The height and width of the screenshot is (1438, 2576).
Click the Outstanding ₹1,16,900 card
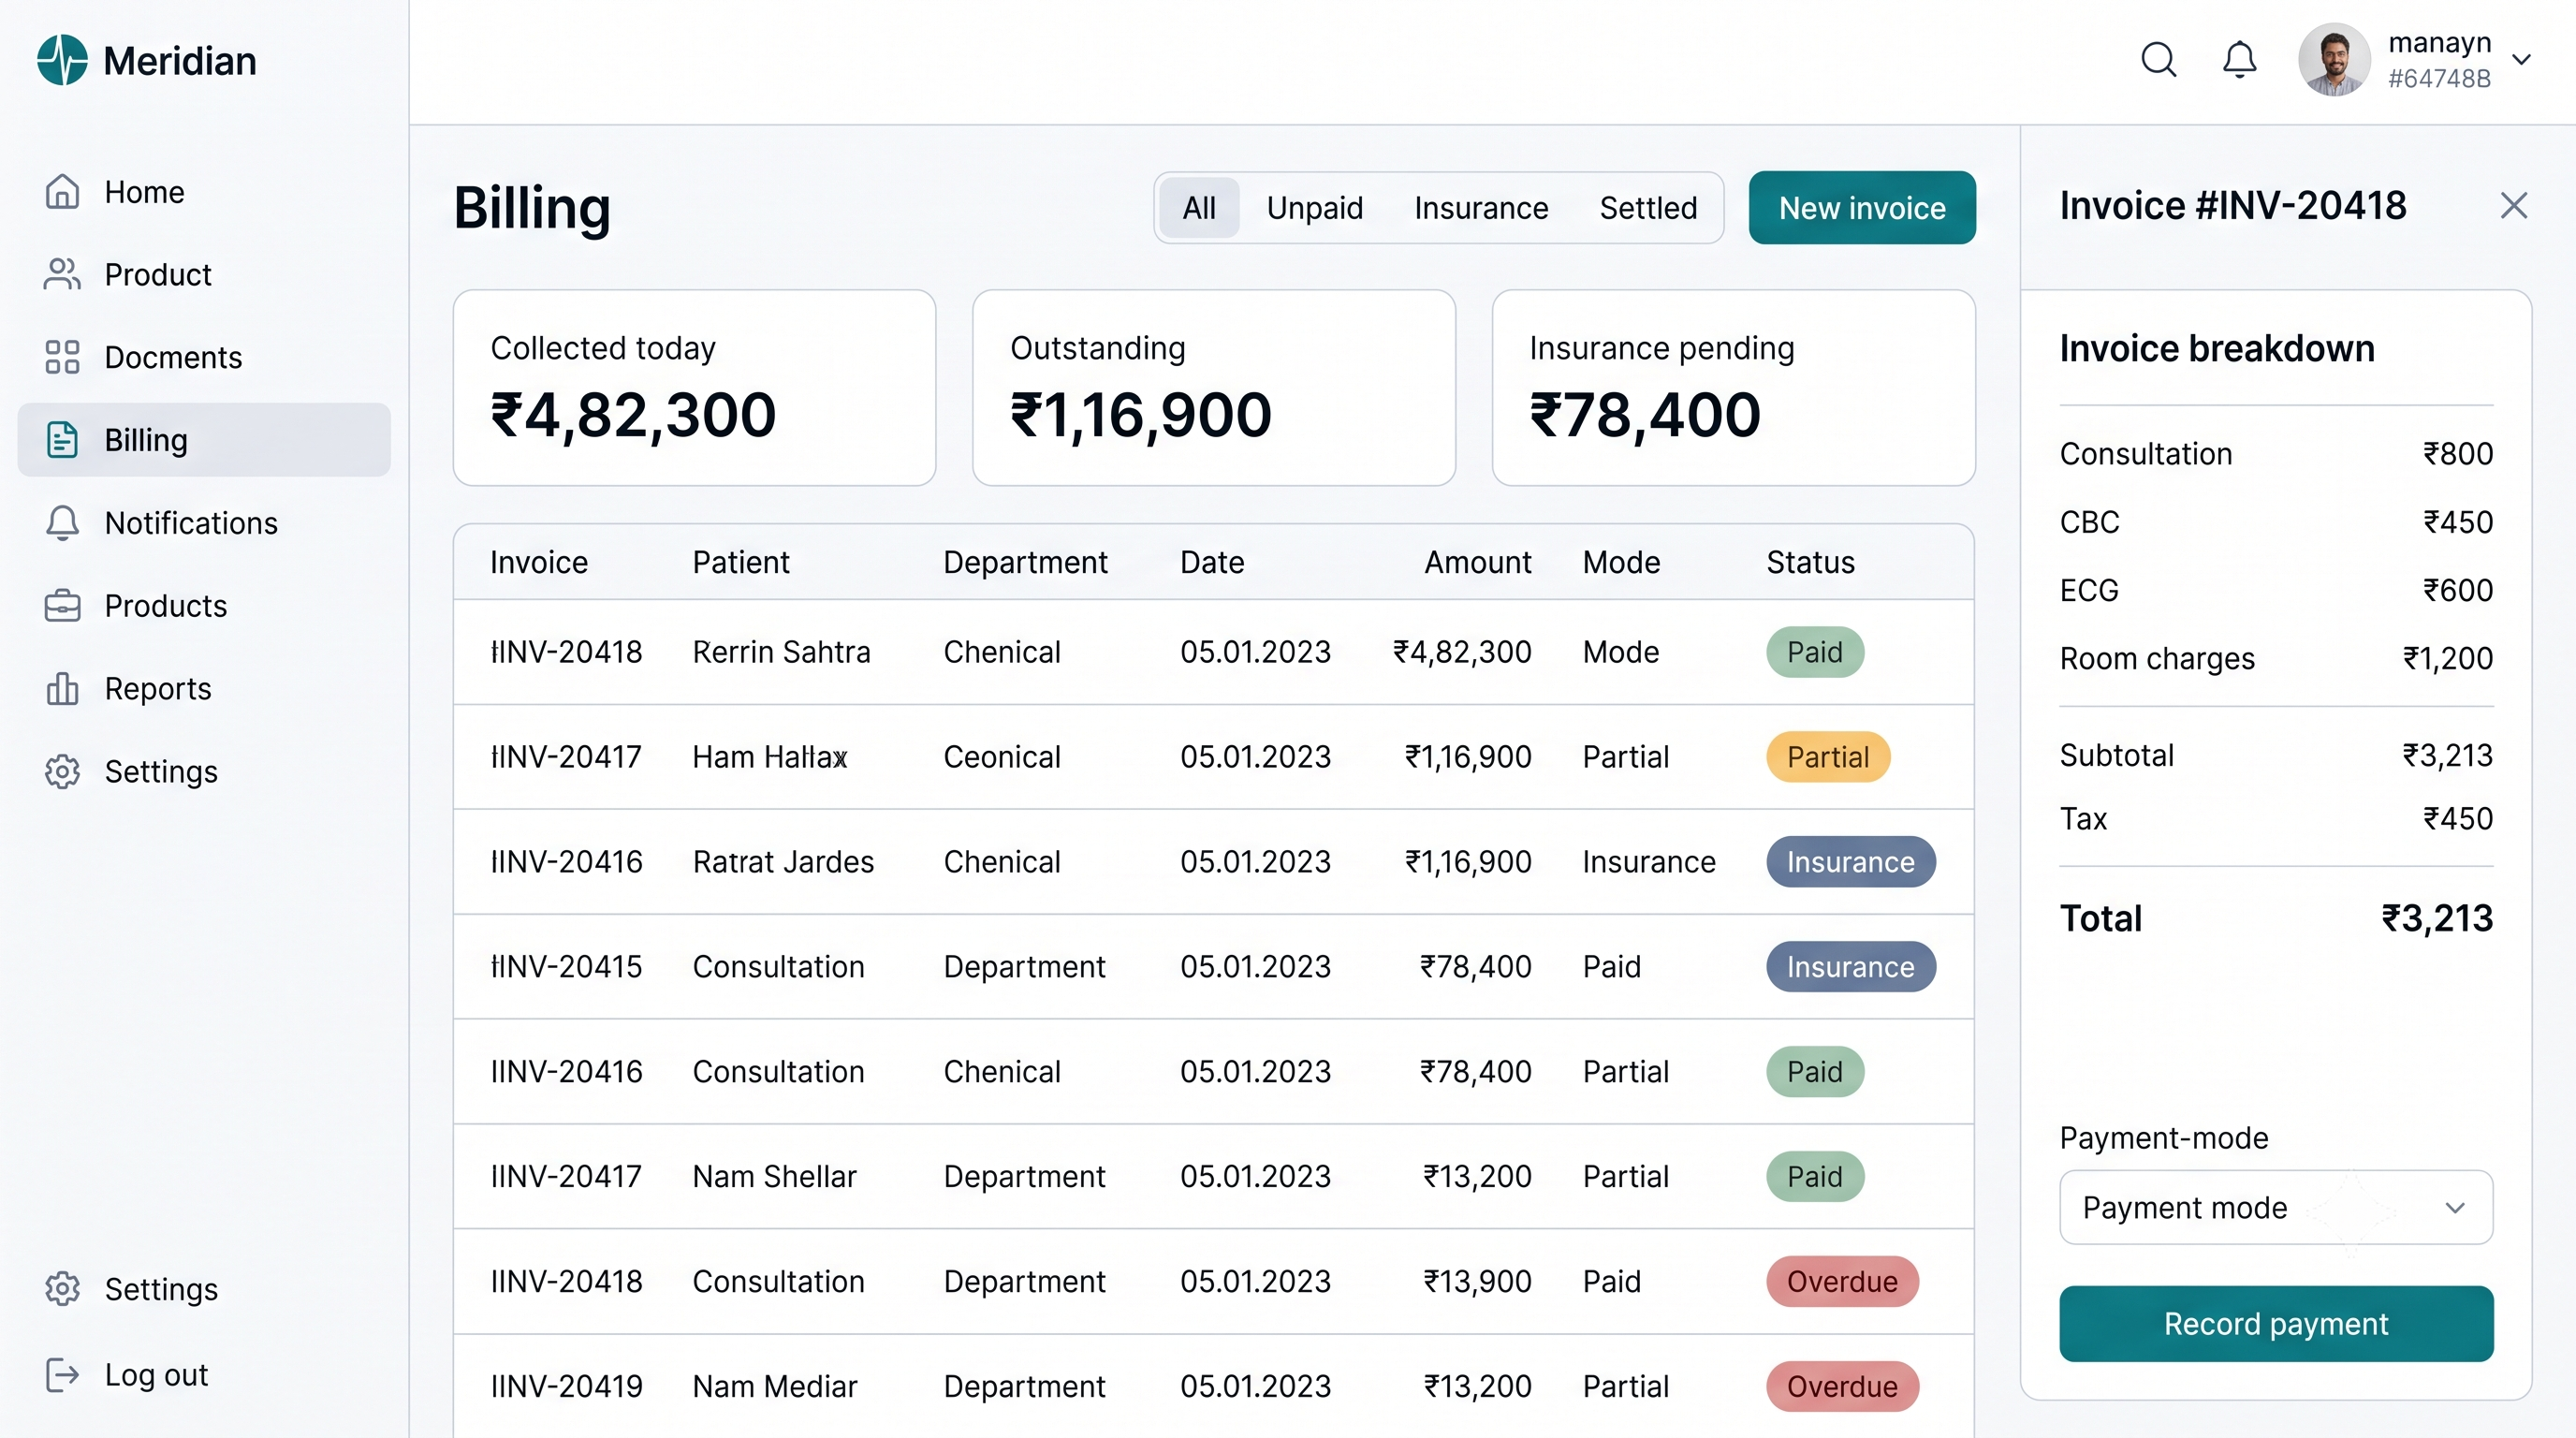(1213, 388)
